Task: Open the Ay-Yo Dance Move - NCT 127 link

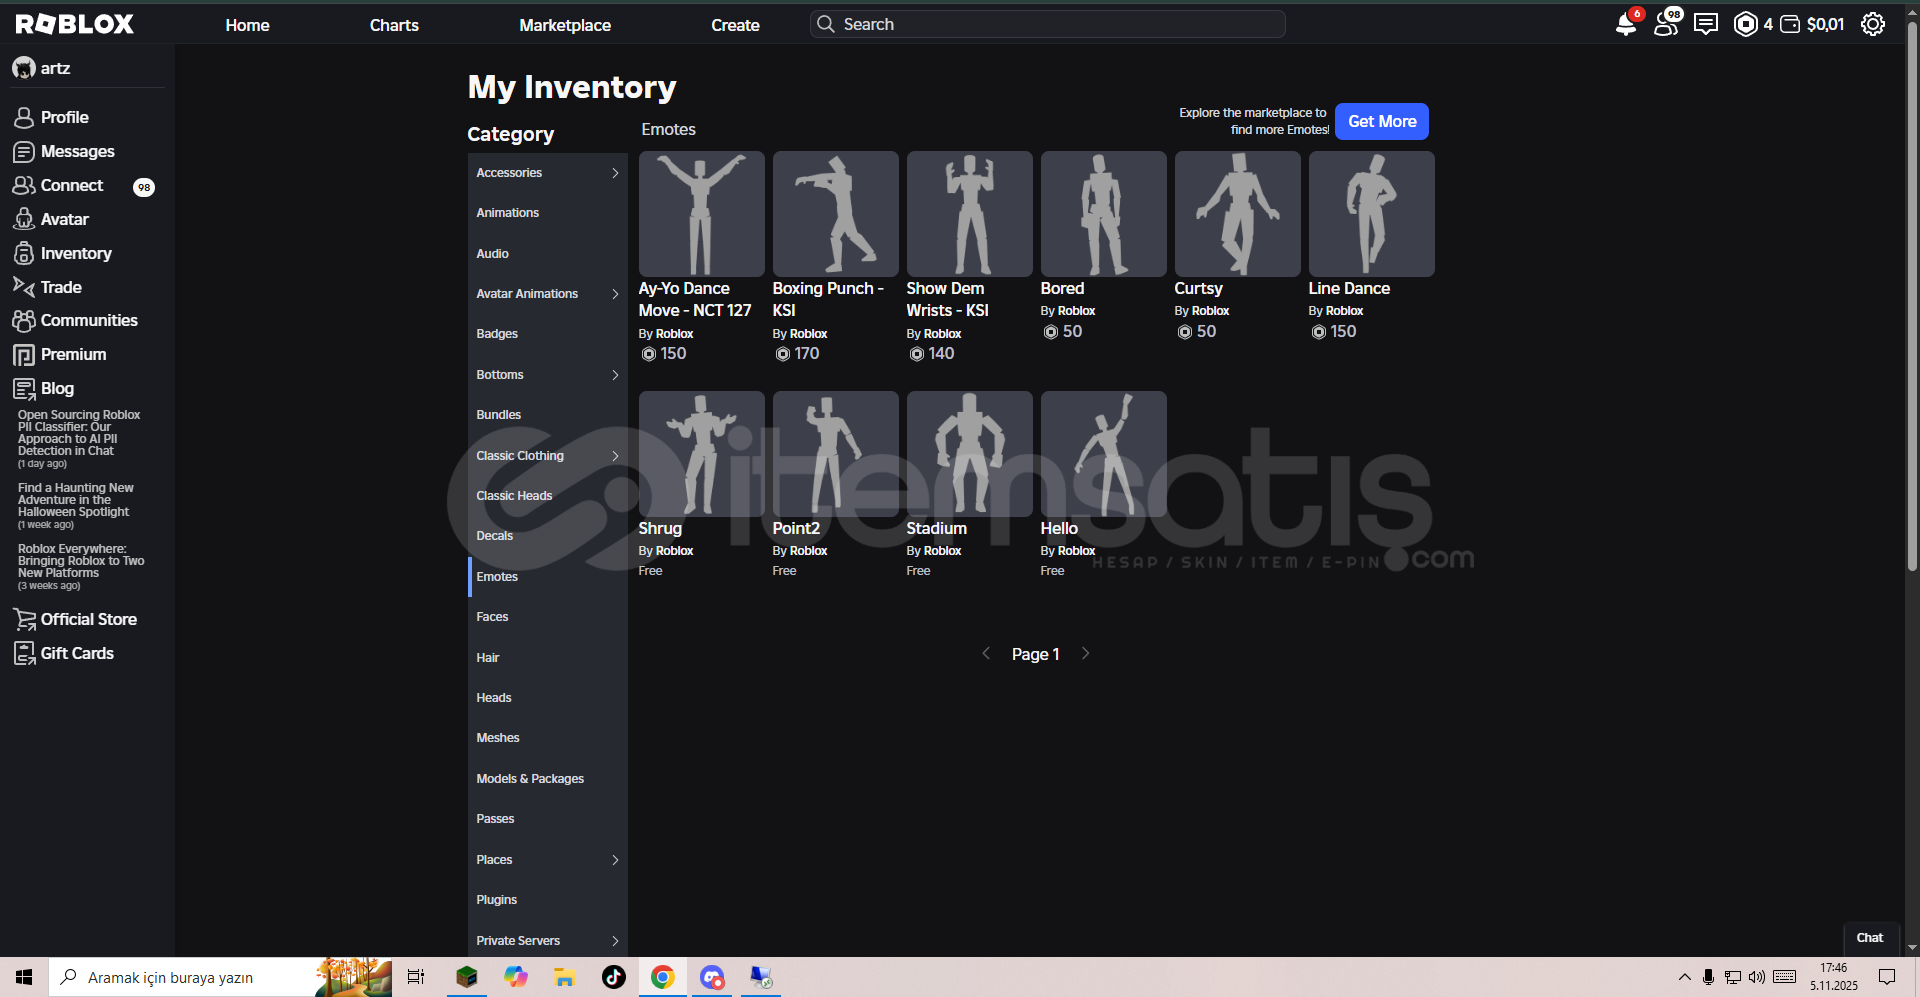Action: [695, 299]
